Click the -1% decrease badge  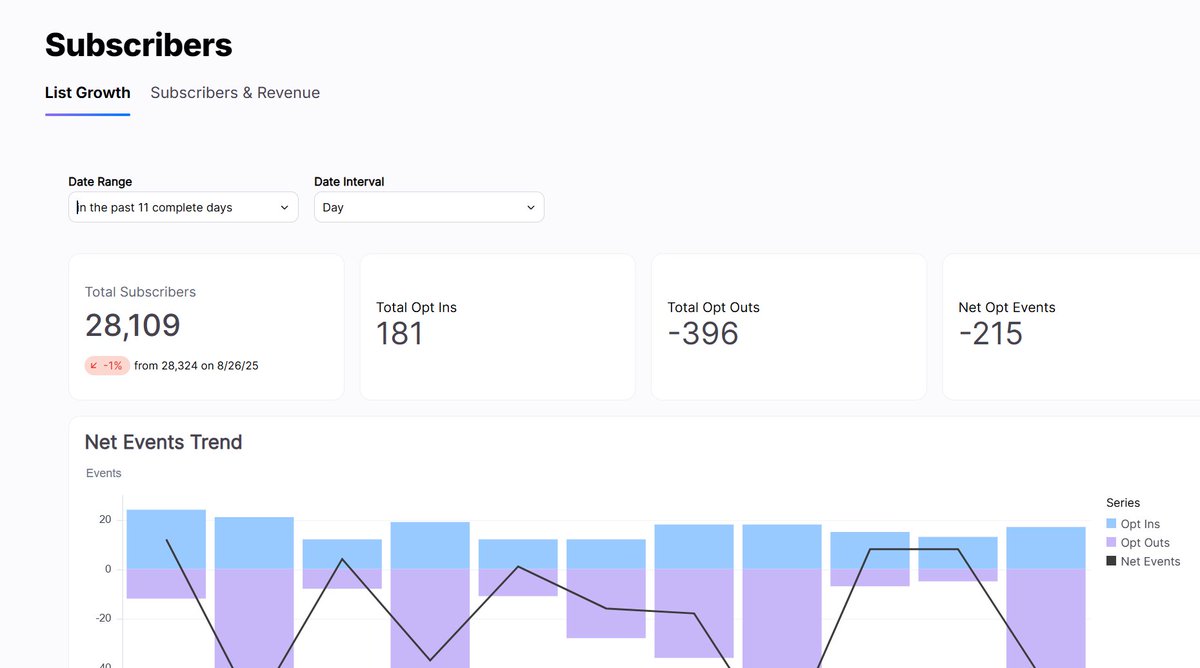point(107,366)
